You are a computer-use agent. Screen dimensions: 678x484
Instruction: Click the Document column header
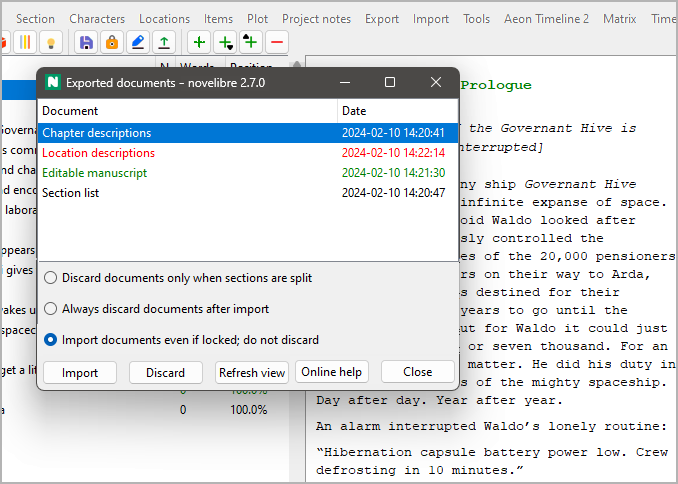[188, 111]
